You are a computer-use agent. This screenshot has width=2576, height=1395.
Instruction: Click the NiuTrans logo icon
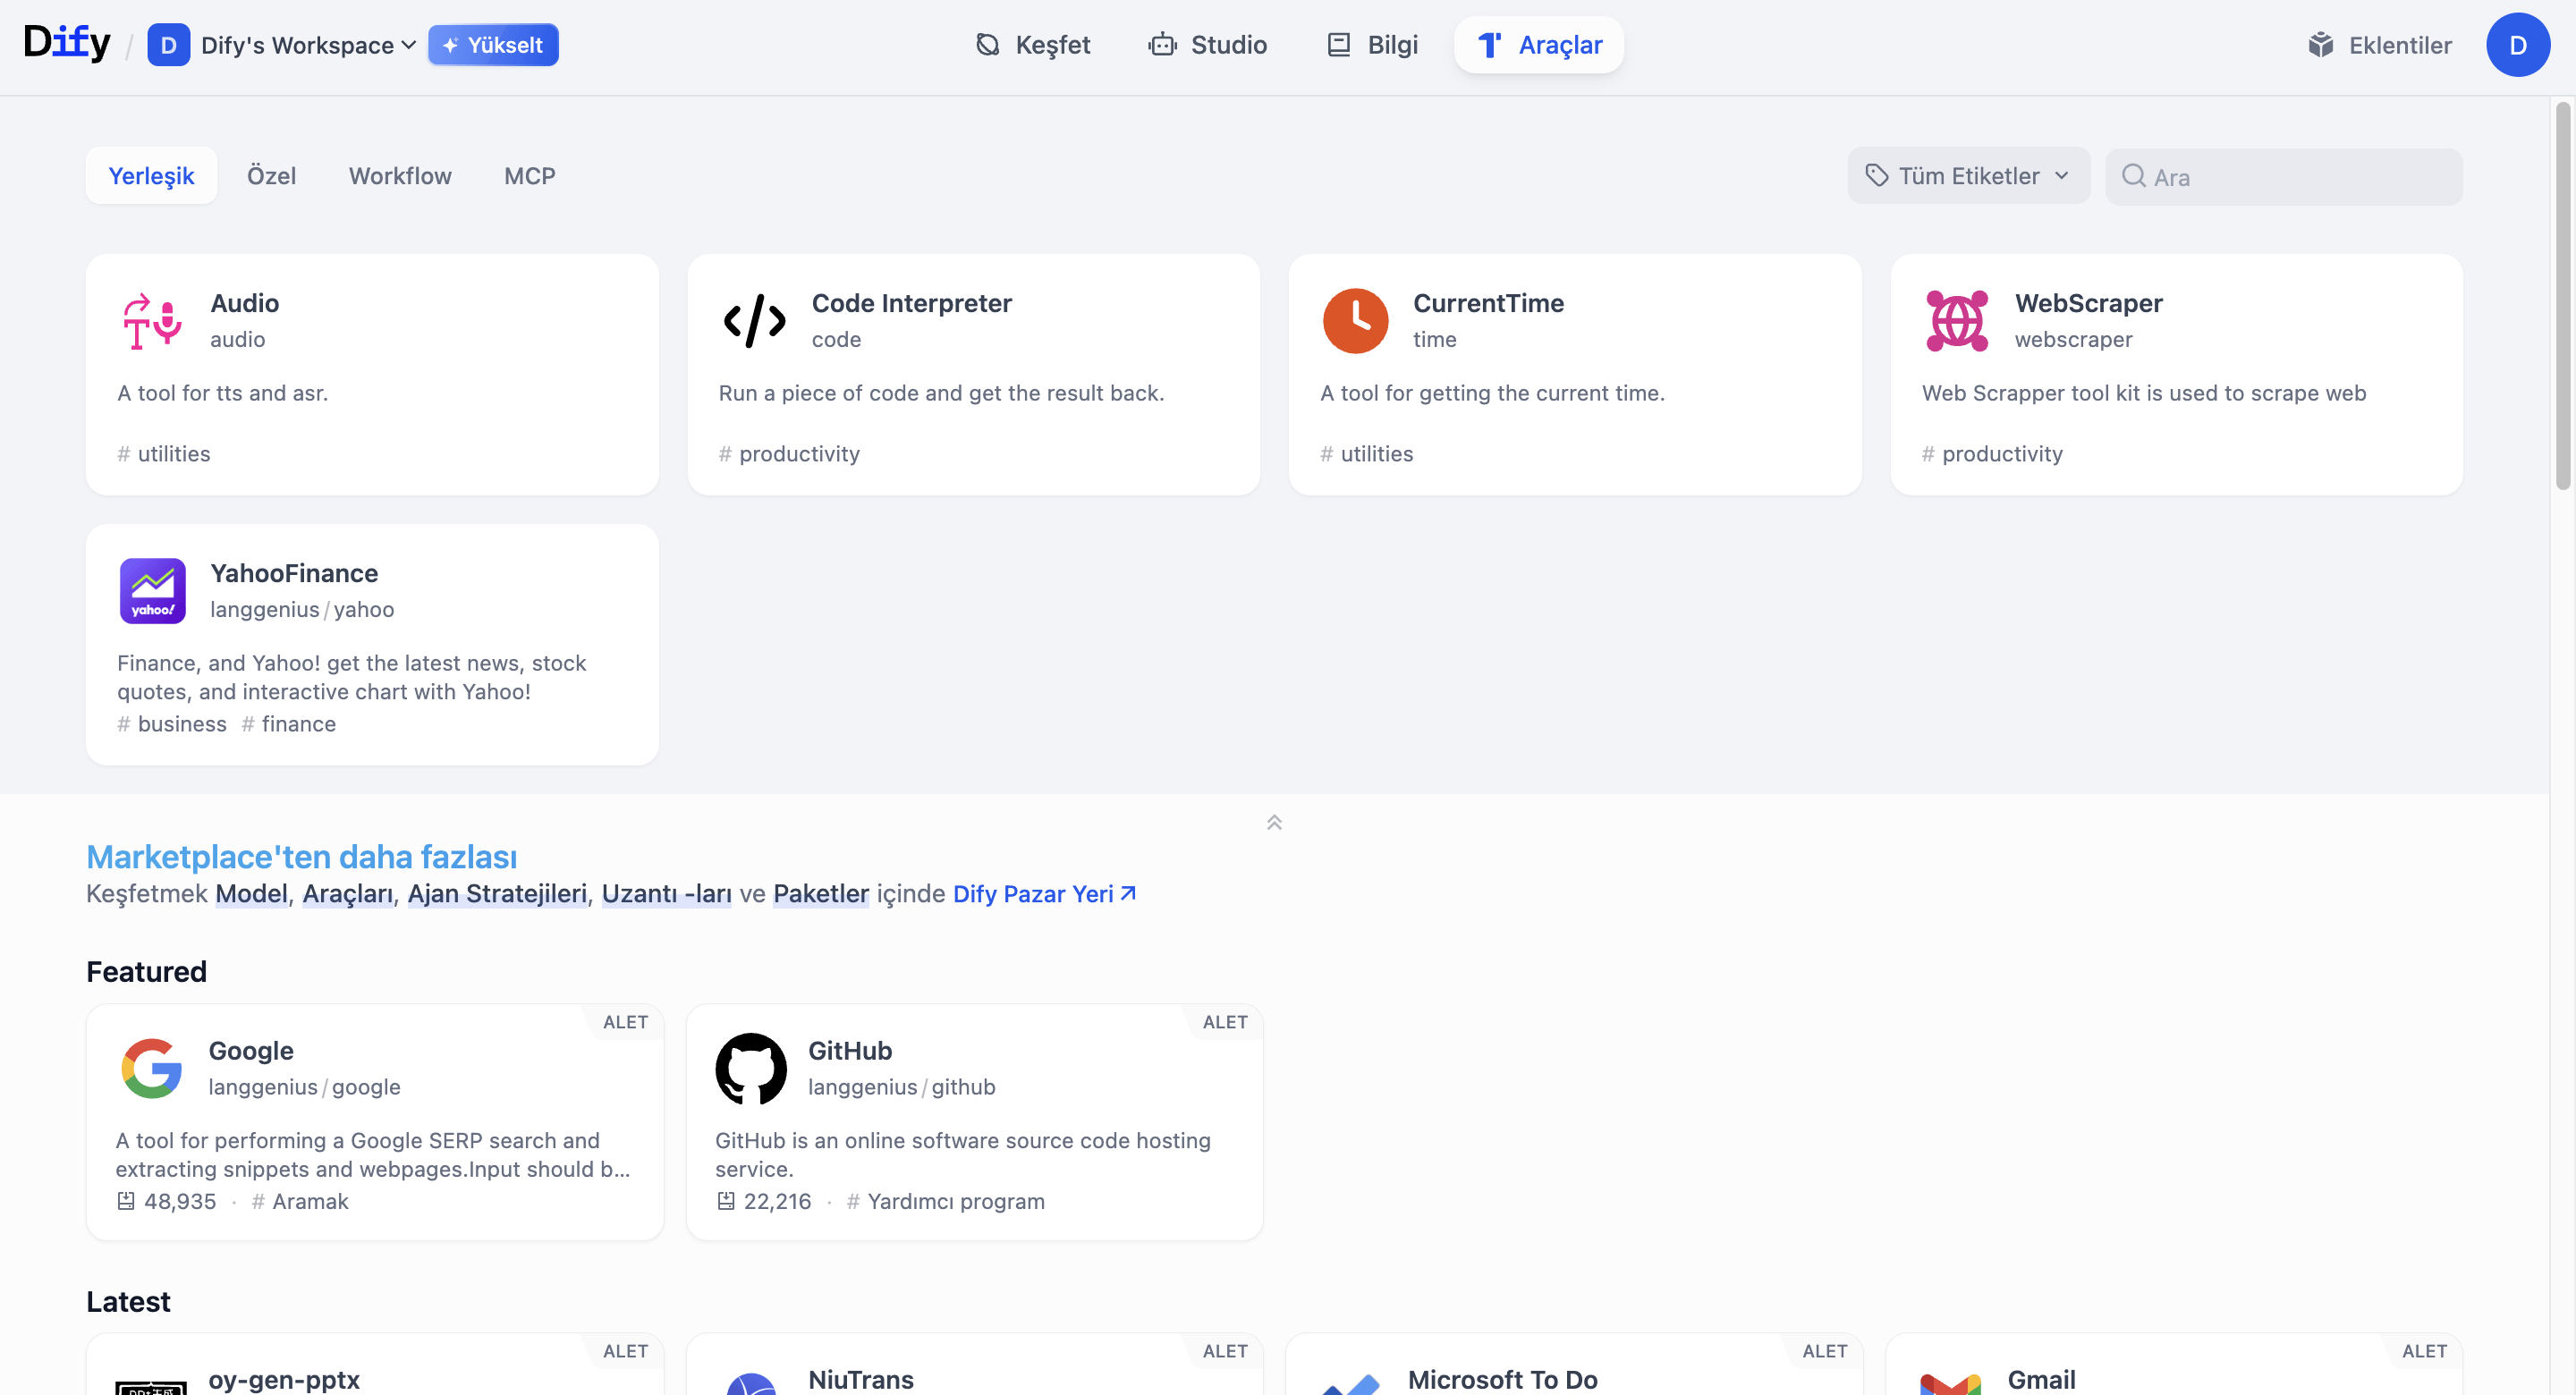pyautogui.click(x=751, y=1384)
